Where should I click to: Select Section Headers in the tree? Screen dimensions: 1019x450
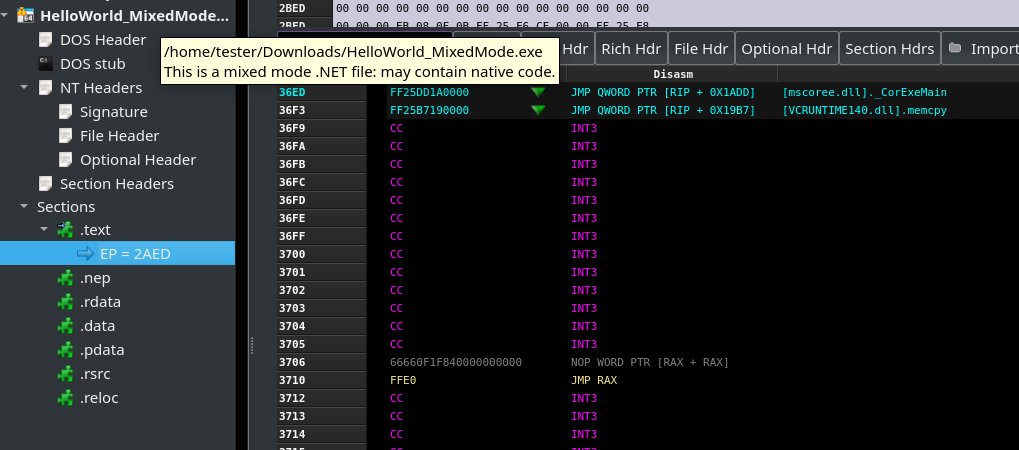117,184
